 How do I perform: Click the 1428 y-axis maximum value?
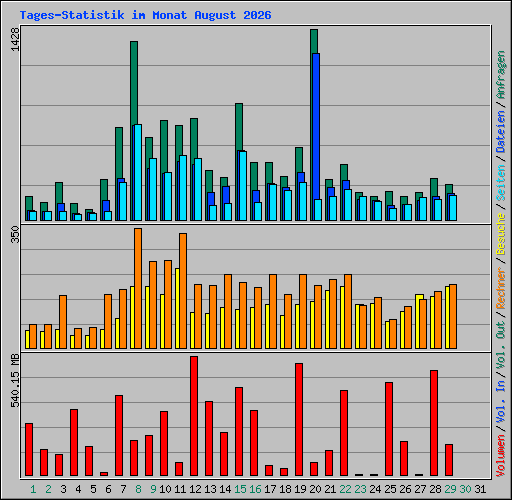click(15, 39)
